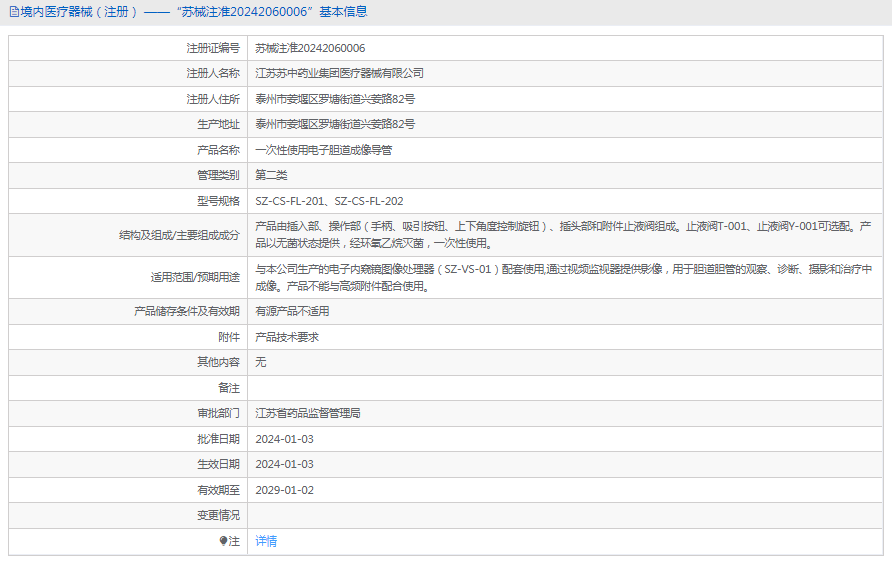Click the 注册人名称 label
The image size is (892, 564).
[x=213, y=73]
